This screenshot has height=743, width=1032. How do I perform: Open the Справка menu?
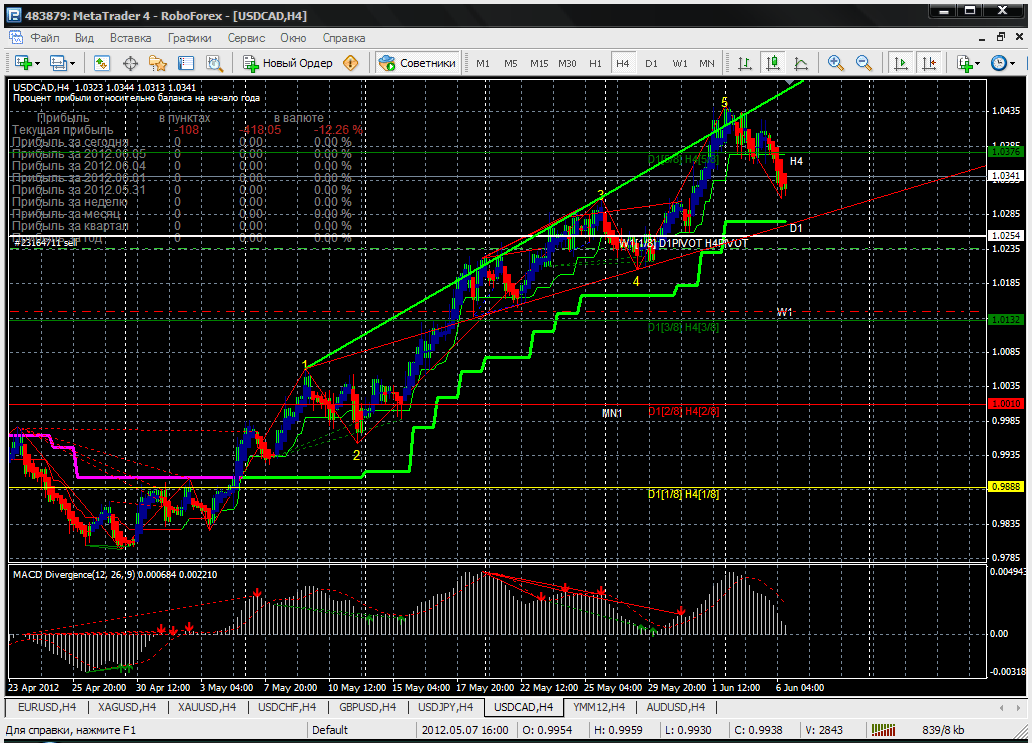pos(344,38)
